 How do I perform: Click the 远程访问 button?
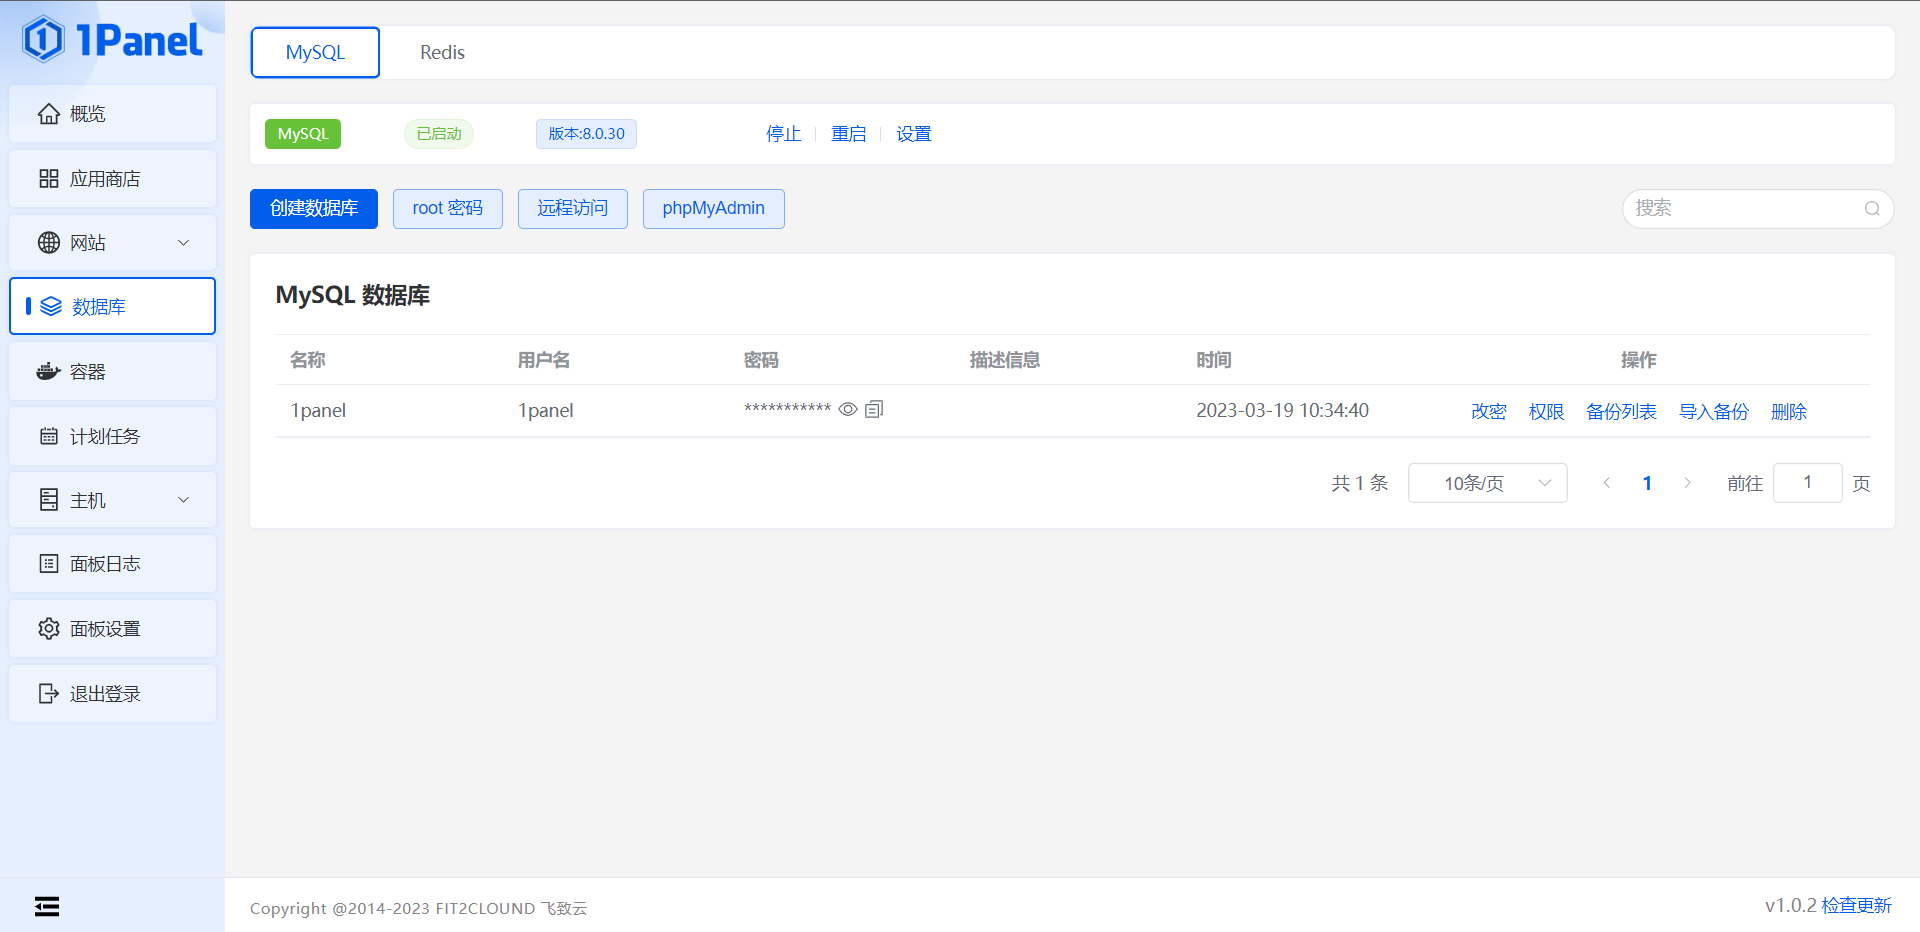(x=573, y=209)
